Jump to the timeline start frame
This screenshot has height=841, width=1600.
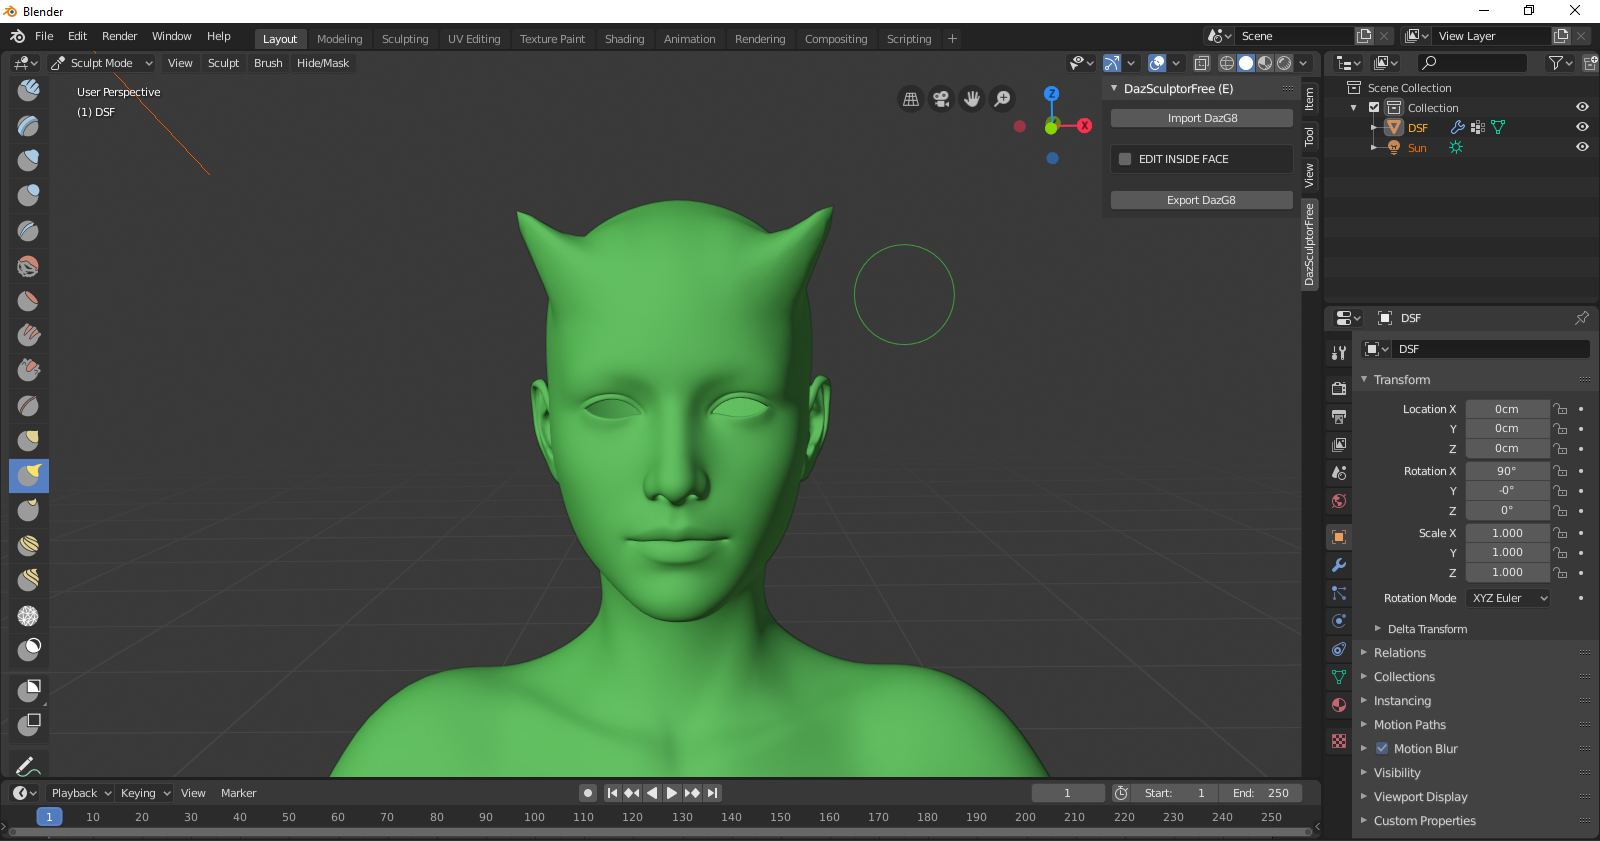612,793
